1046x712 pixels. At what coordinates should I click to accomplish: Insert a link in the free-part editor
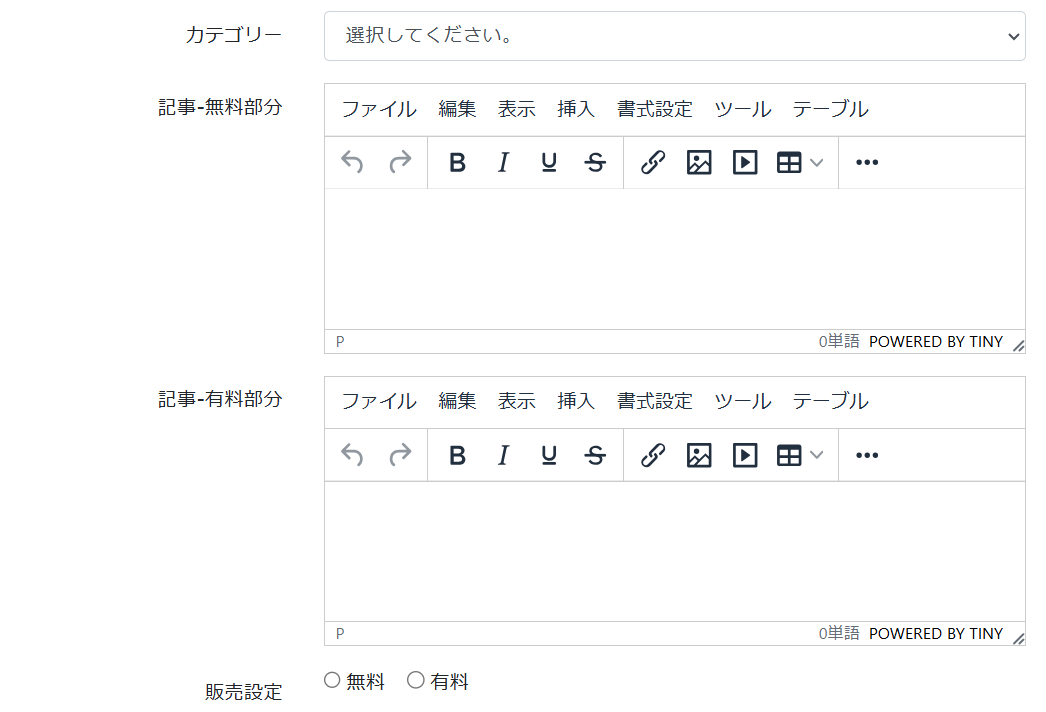coord(653,163)
